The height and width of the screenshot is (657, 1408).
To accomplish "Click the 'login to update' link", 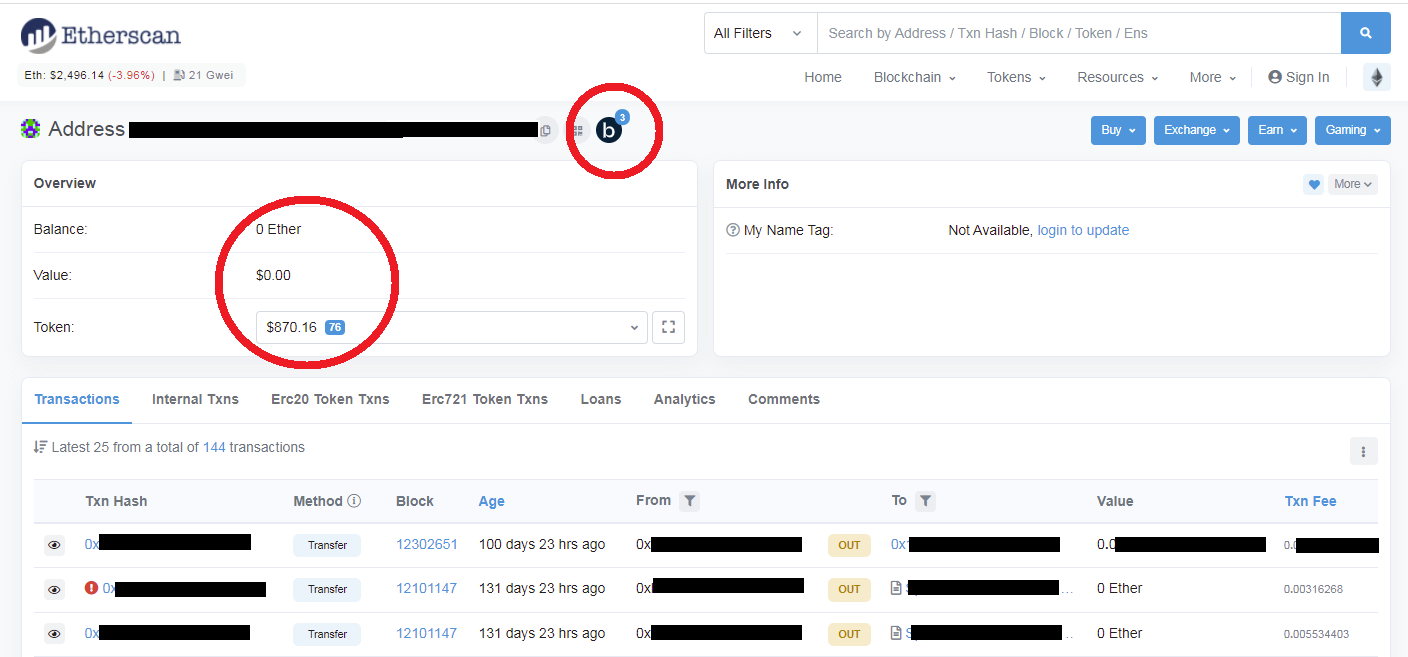I will [1083, 230].
